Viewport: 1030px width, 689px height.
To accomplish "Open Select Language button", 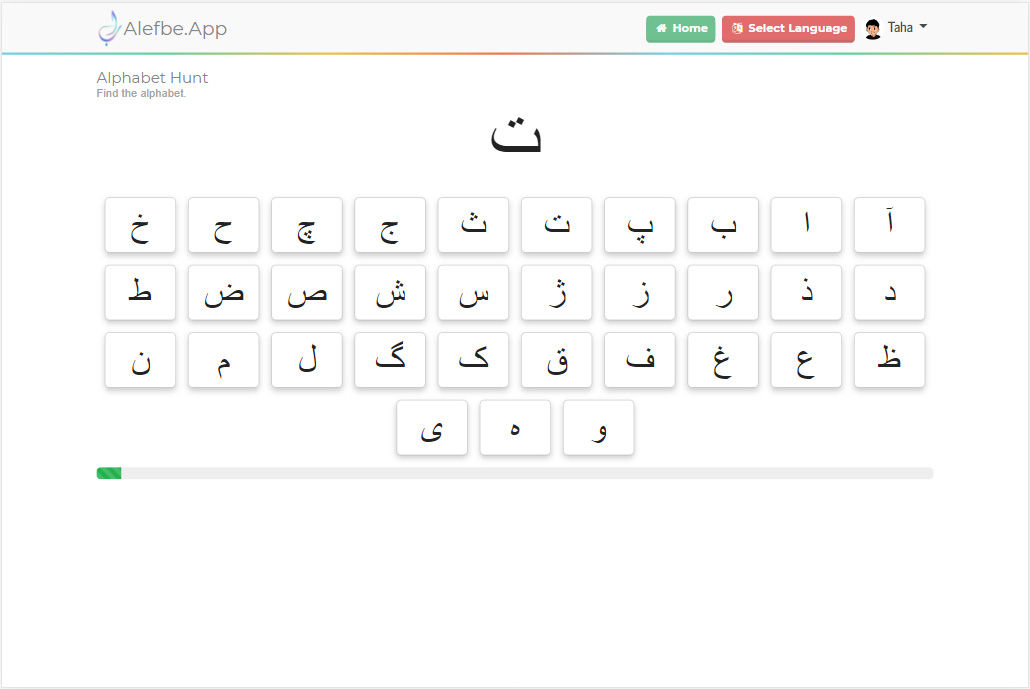I will click(788, 29).
